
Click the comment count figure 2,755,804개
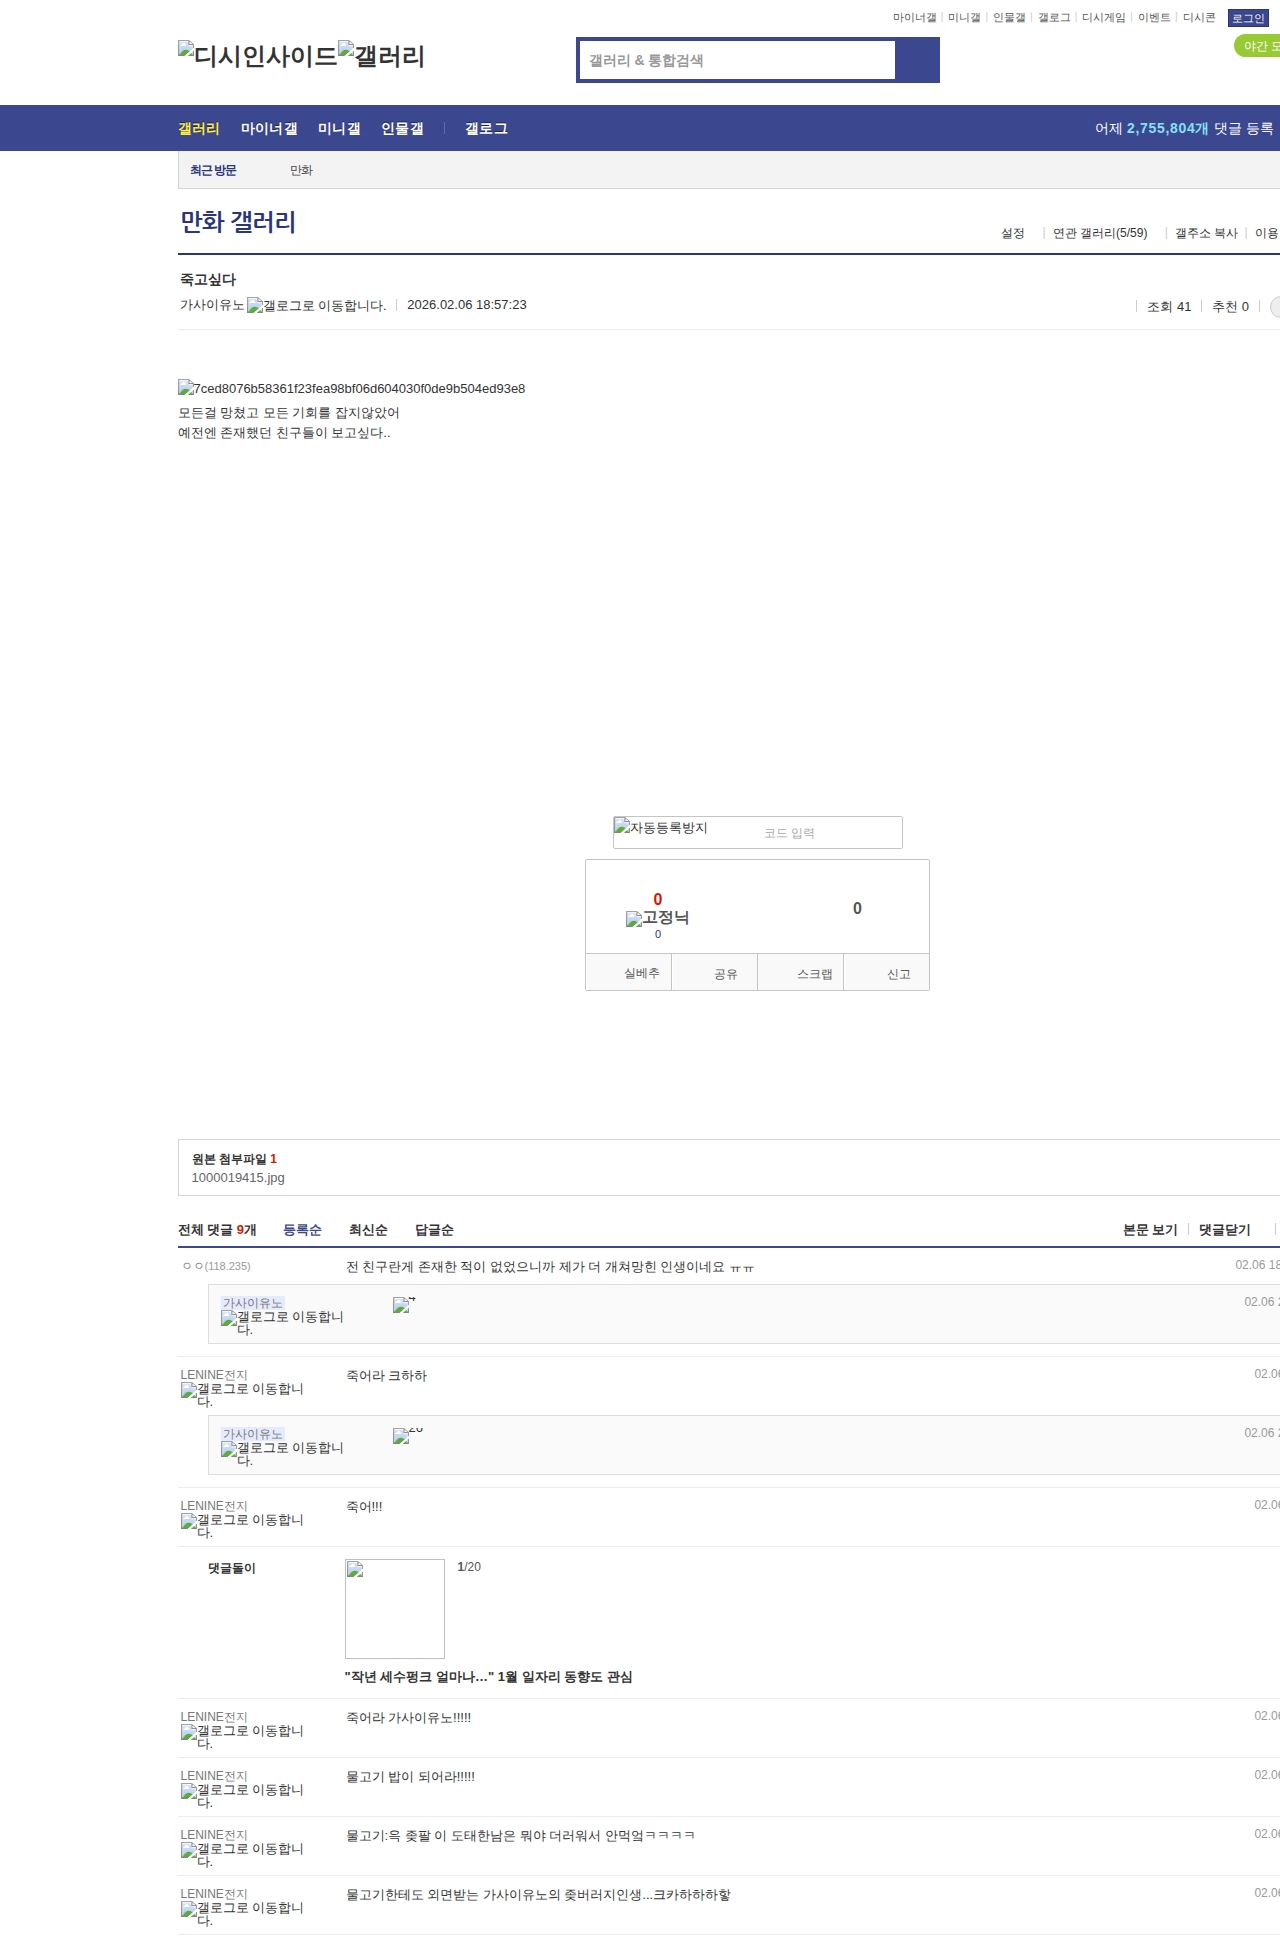(x=1168, y=128)
